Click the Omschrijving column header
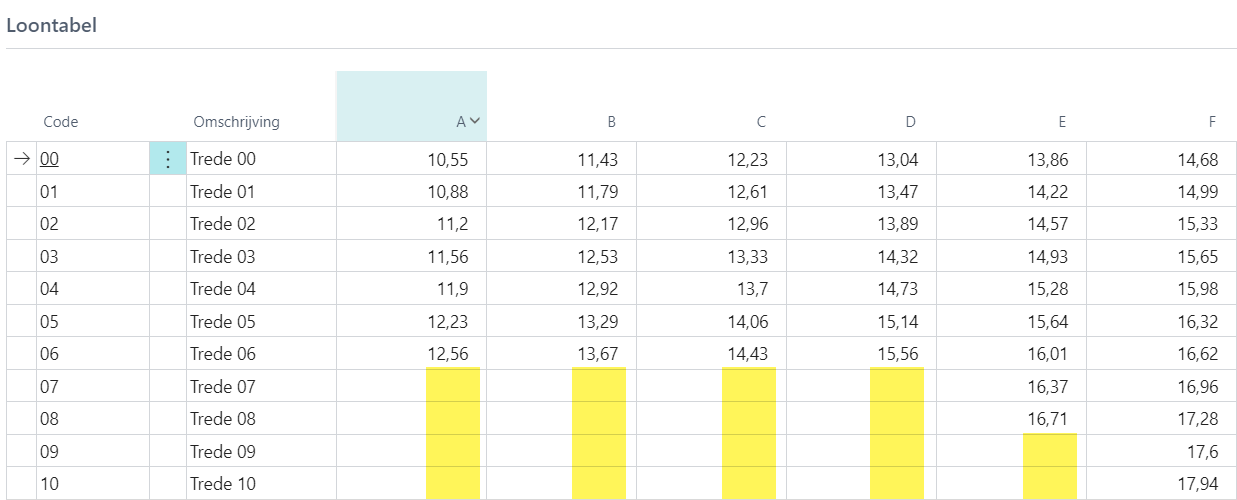The width and height of the screenshot is (1237, 500). click(x=237, y=122)
